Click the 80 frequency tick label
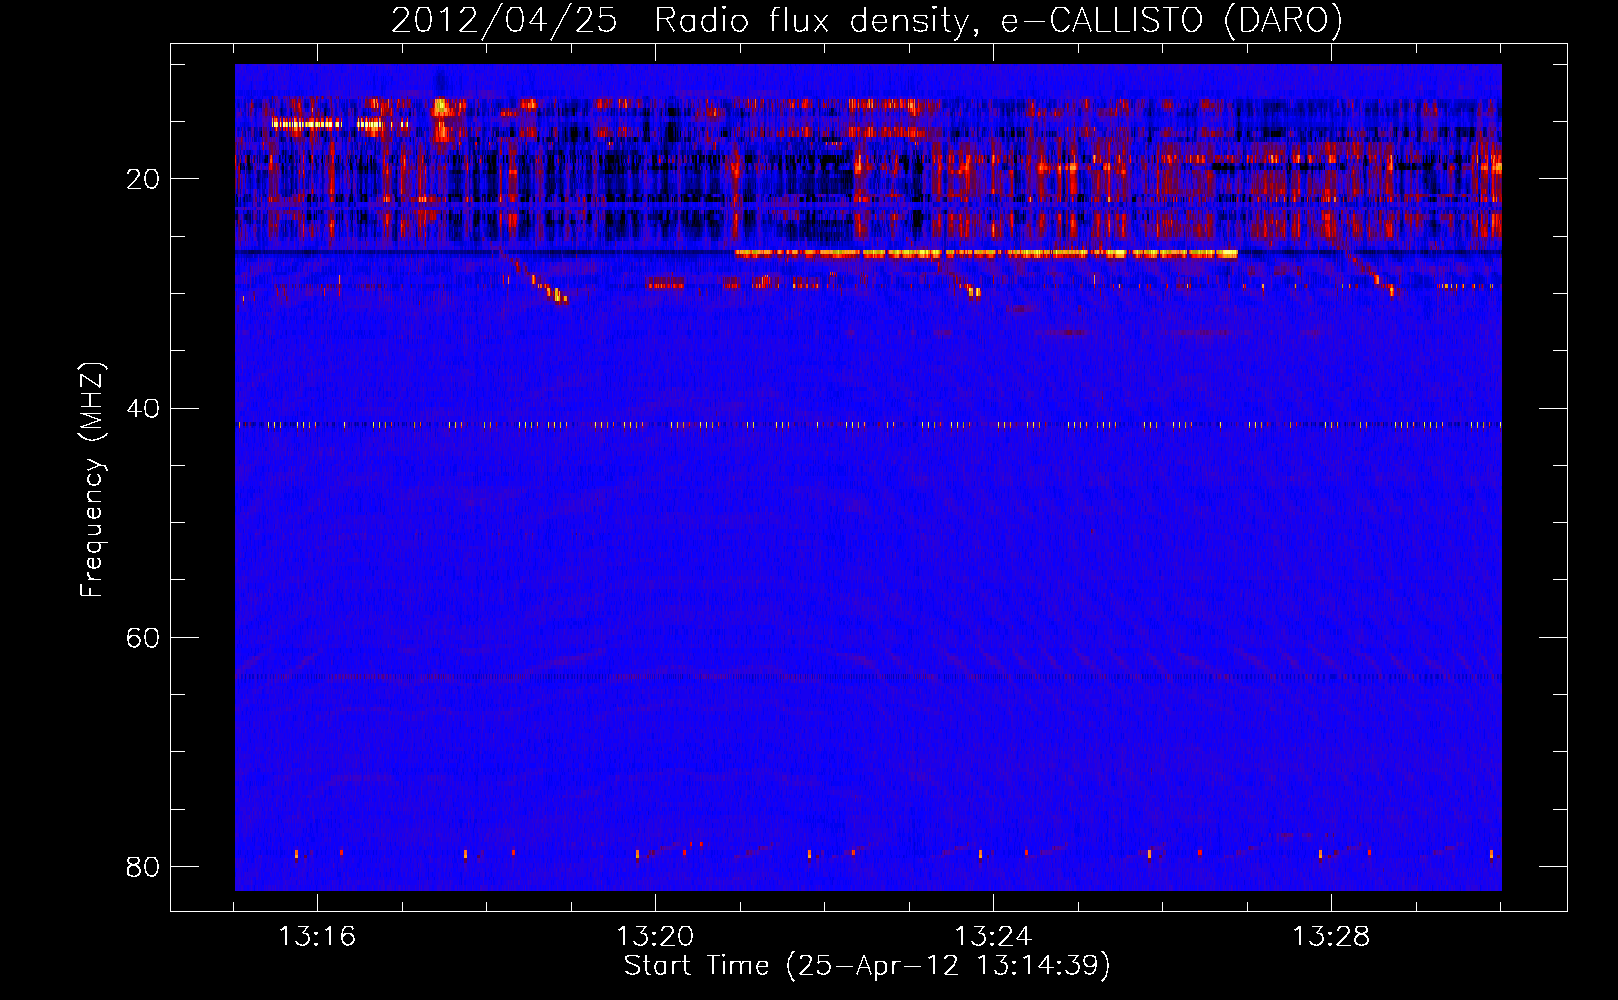 tap(143, 866)
